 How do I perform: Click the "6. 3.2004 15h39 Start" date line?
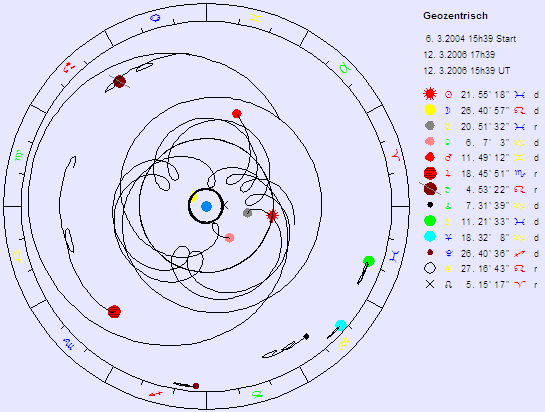pos(471,39)
